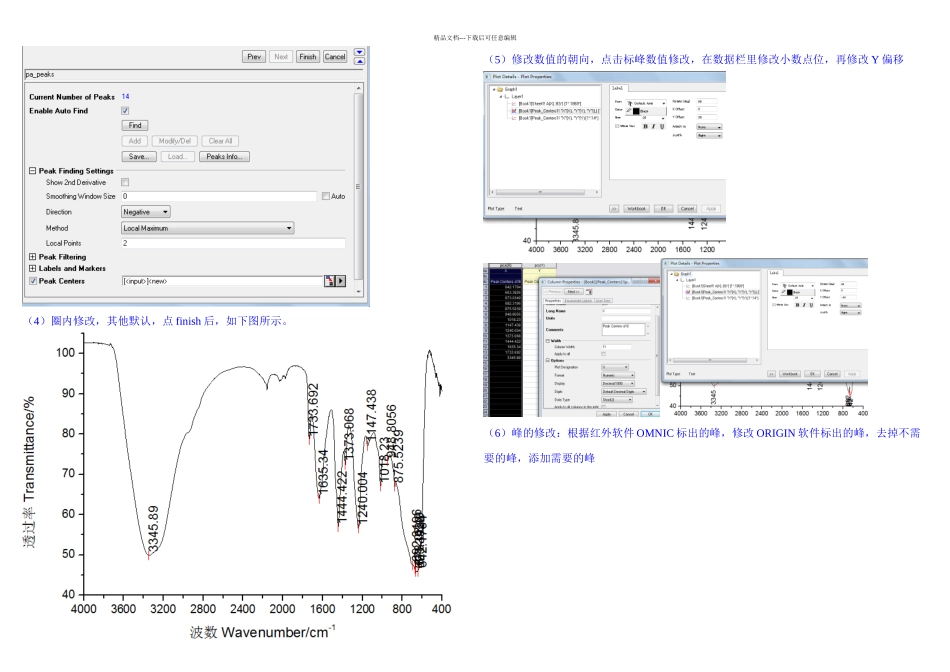Open the Direction dropdown showing Negative
The image size is (950, 672).
tap(146, 212)
